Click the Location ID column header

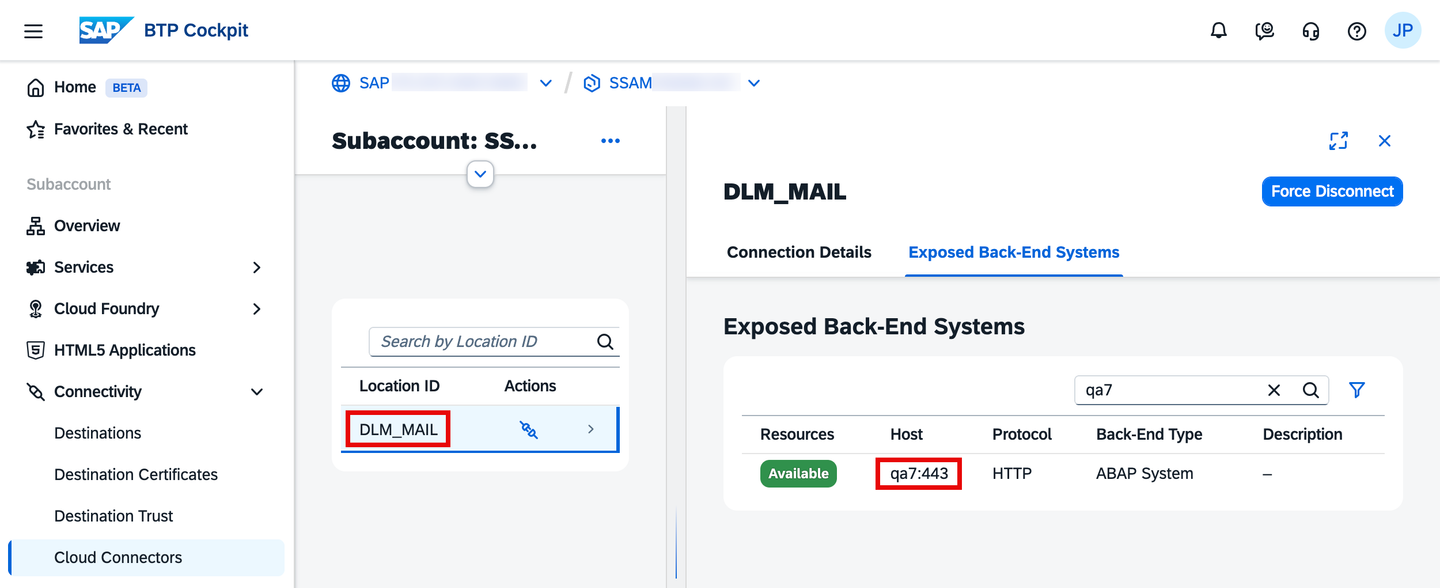(x=399, y=386)
